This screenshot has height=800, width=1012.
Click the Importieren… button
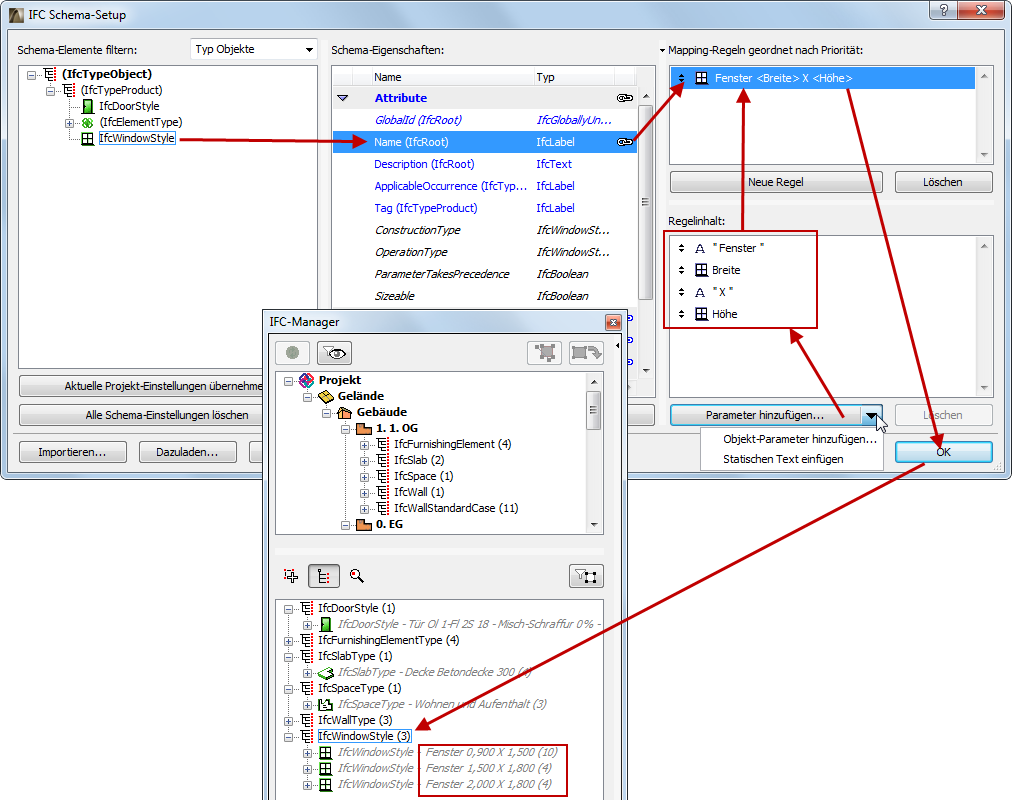pyautogui.click(x=72, y=452)
